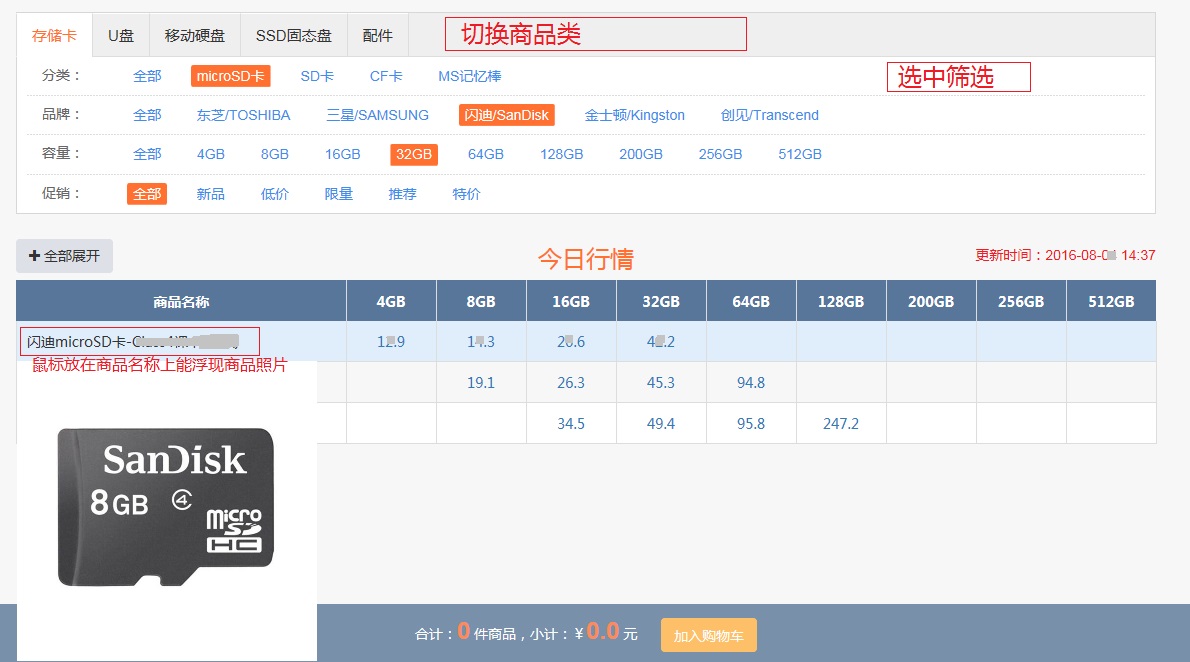The width and height of the screenshot is (1190, 662).
Task: Click the 加入购物车 button
Action: [709, 635]
